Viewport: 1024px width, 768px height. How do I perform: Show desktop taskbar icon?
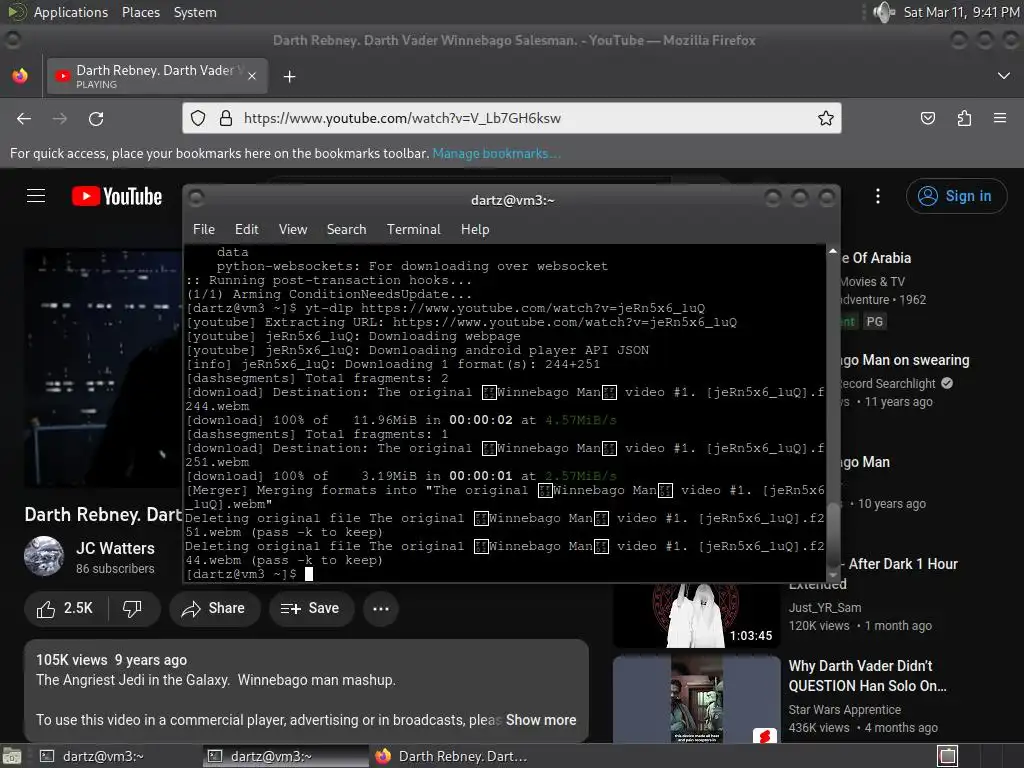(12, 756)
